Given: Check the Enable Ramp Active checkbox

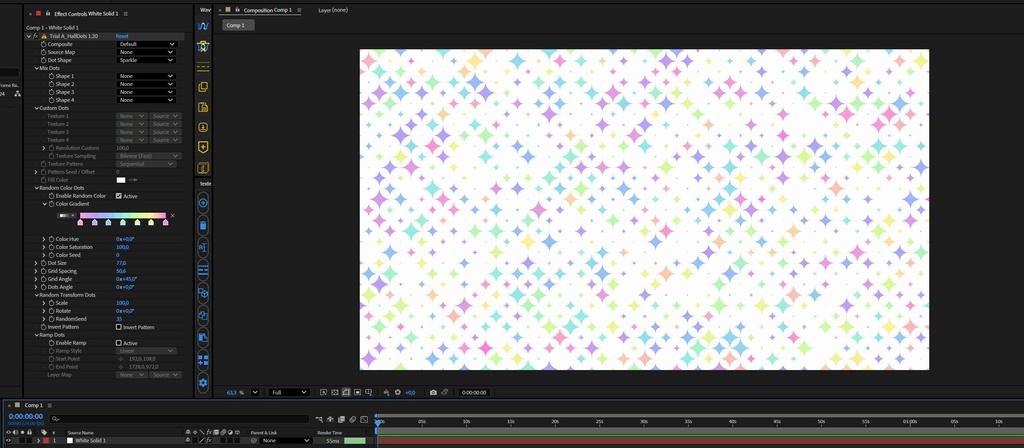Looking at the screenshot, I should (119, 343).
